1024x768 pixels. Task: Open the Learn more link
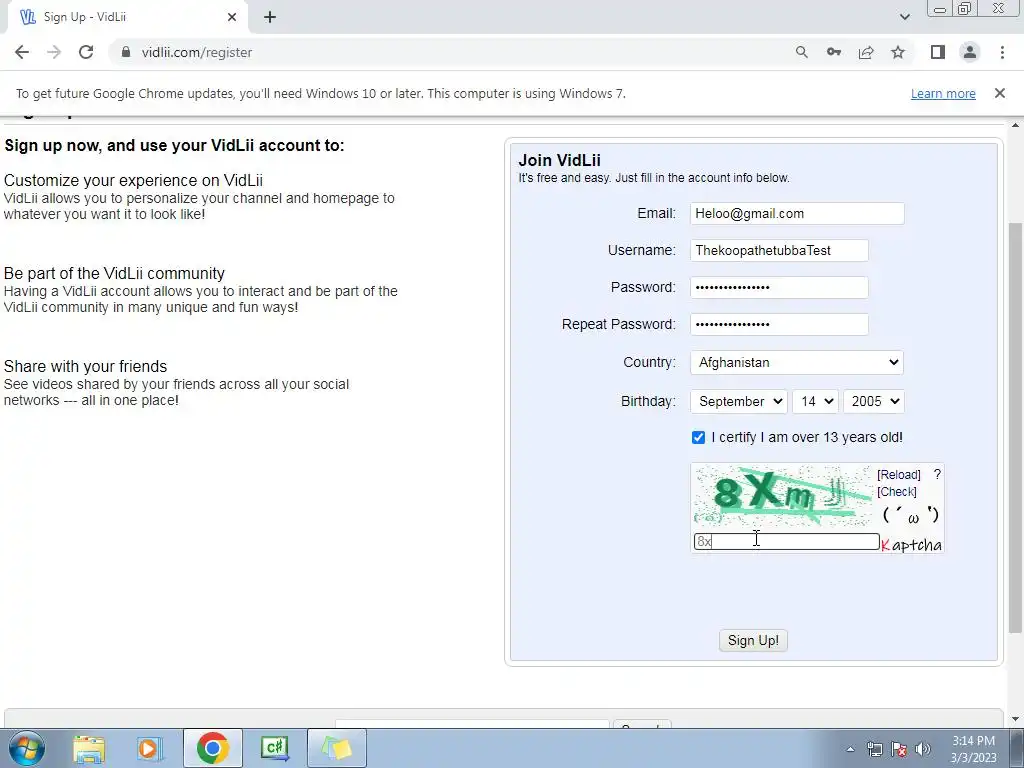pyautogui.click(x=943, y=93)
